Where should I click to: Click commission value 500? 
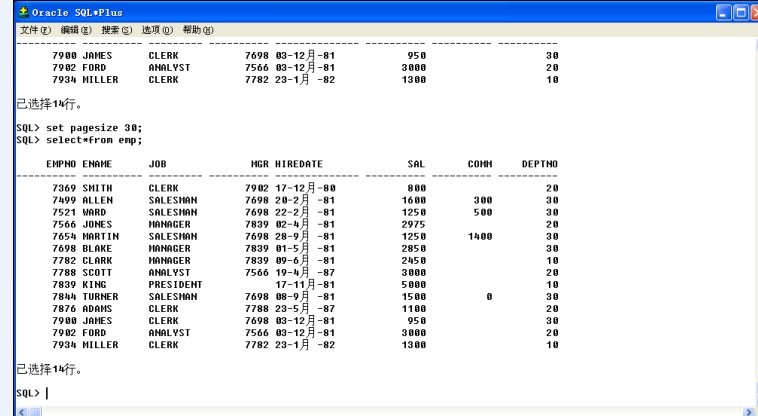pos(483,212)
